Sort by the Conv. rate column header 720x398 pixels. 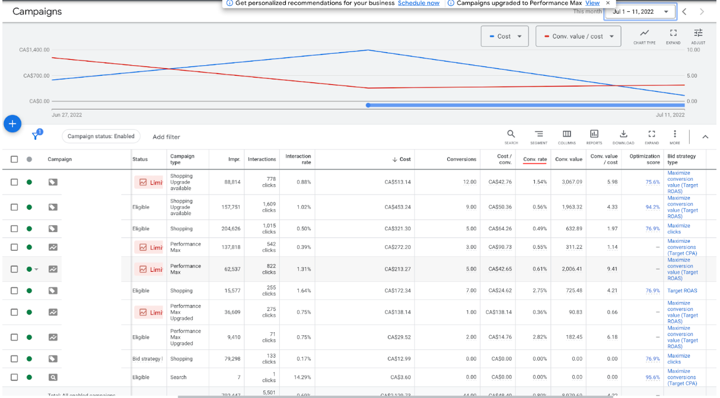click(x=535, y=159)
